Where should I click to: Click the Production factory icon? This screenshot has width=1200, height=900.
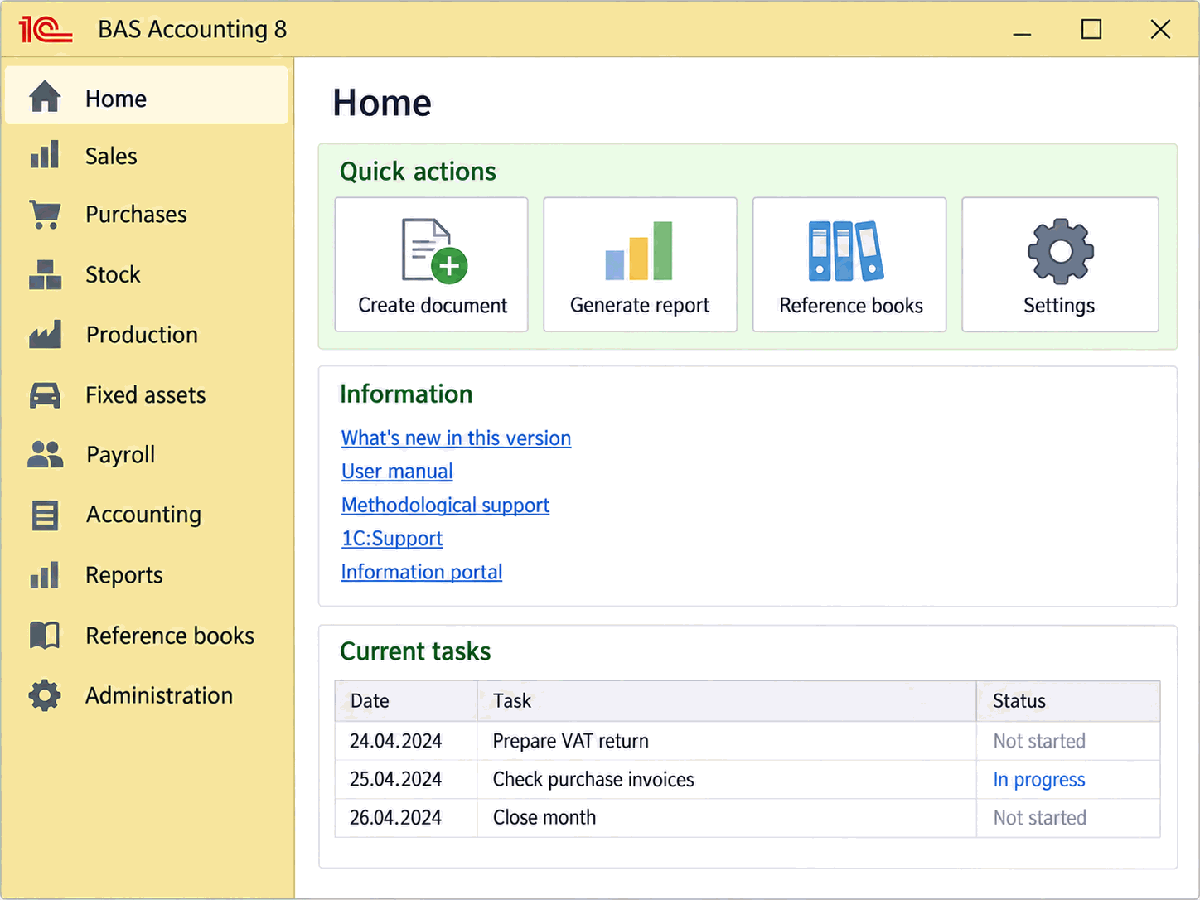pyautogui.click(x=45, y=335)
